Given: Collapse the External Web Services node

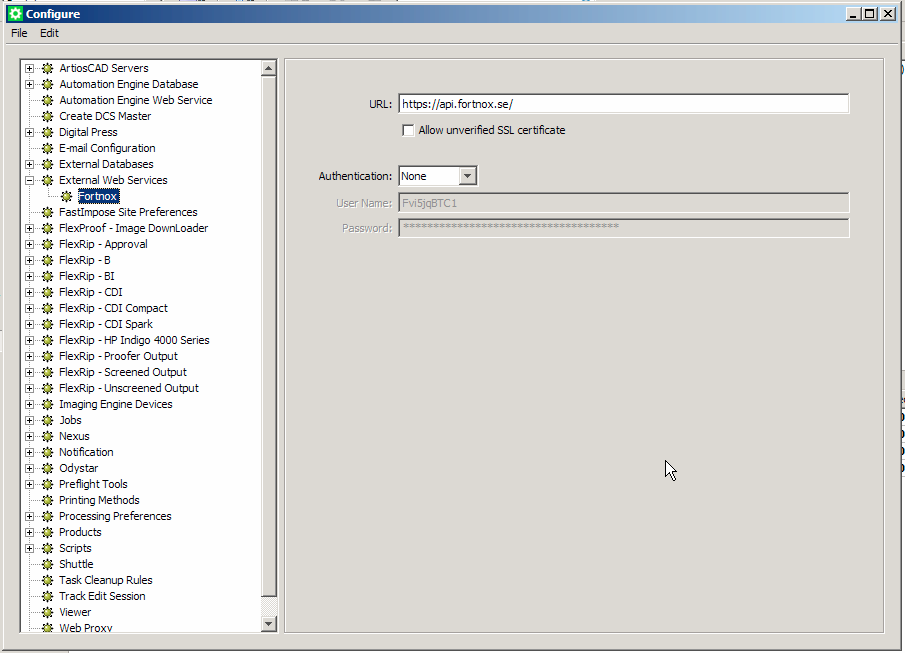Looking at the screenshot, I should tap(30, 180).
